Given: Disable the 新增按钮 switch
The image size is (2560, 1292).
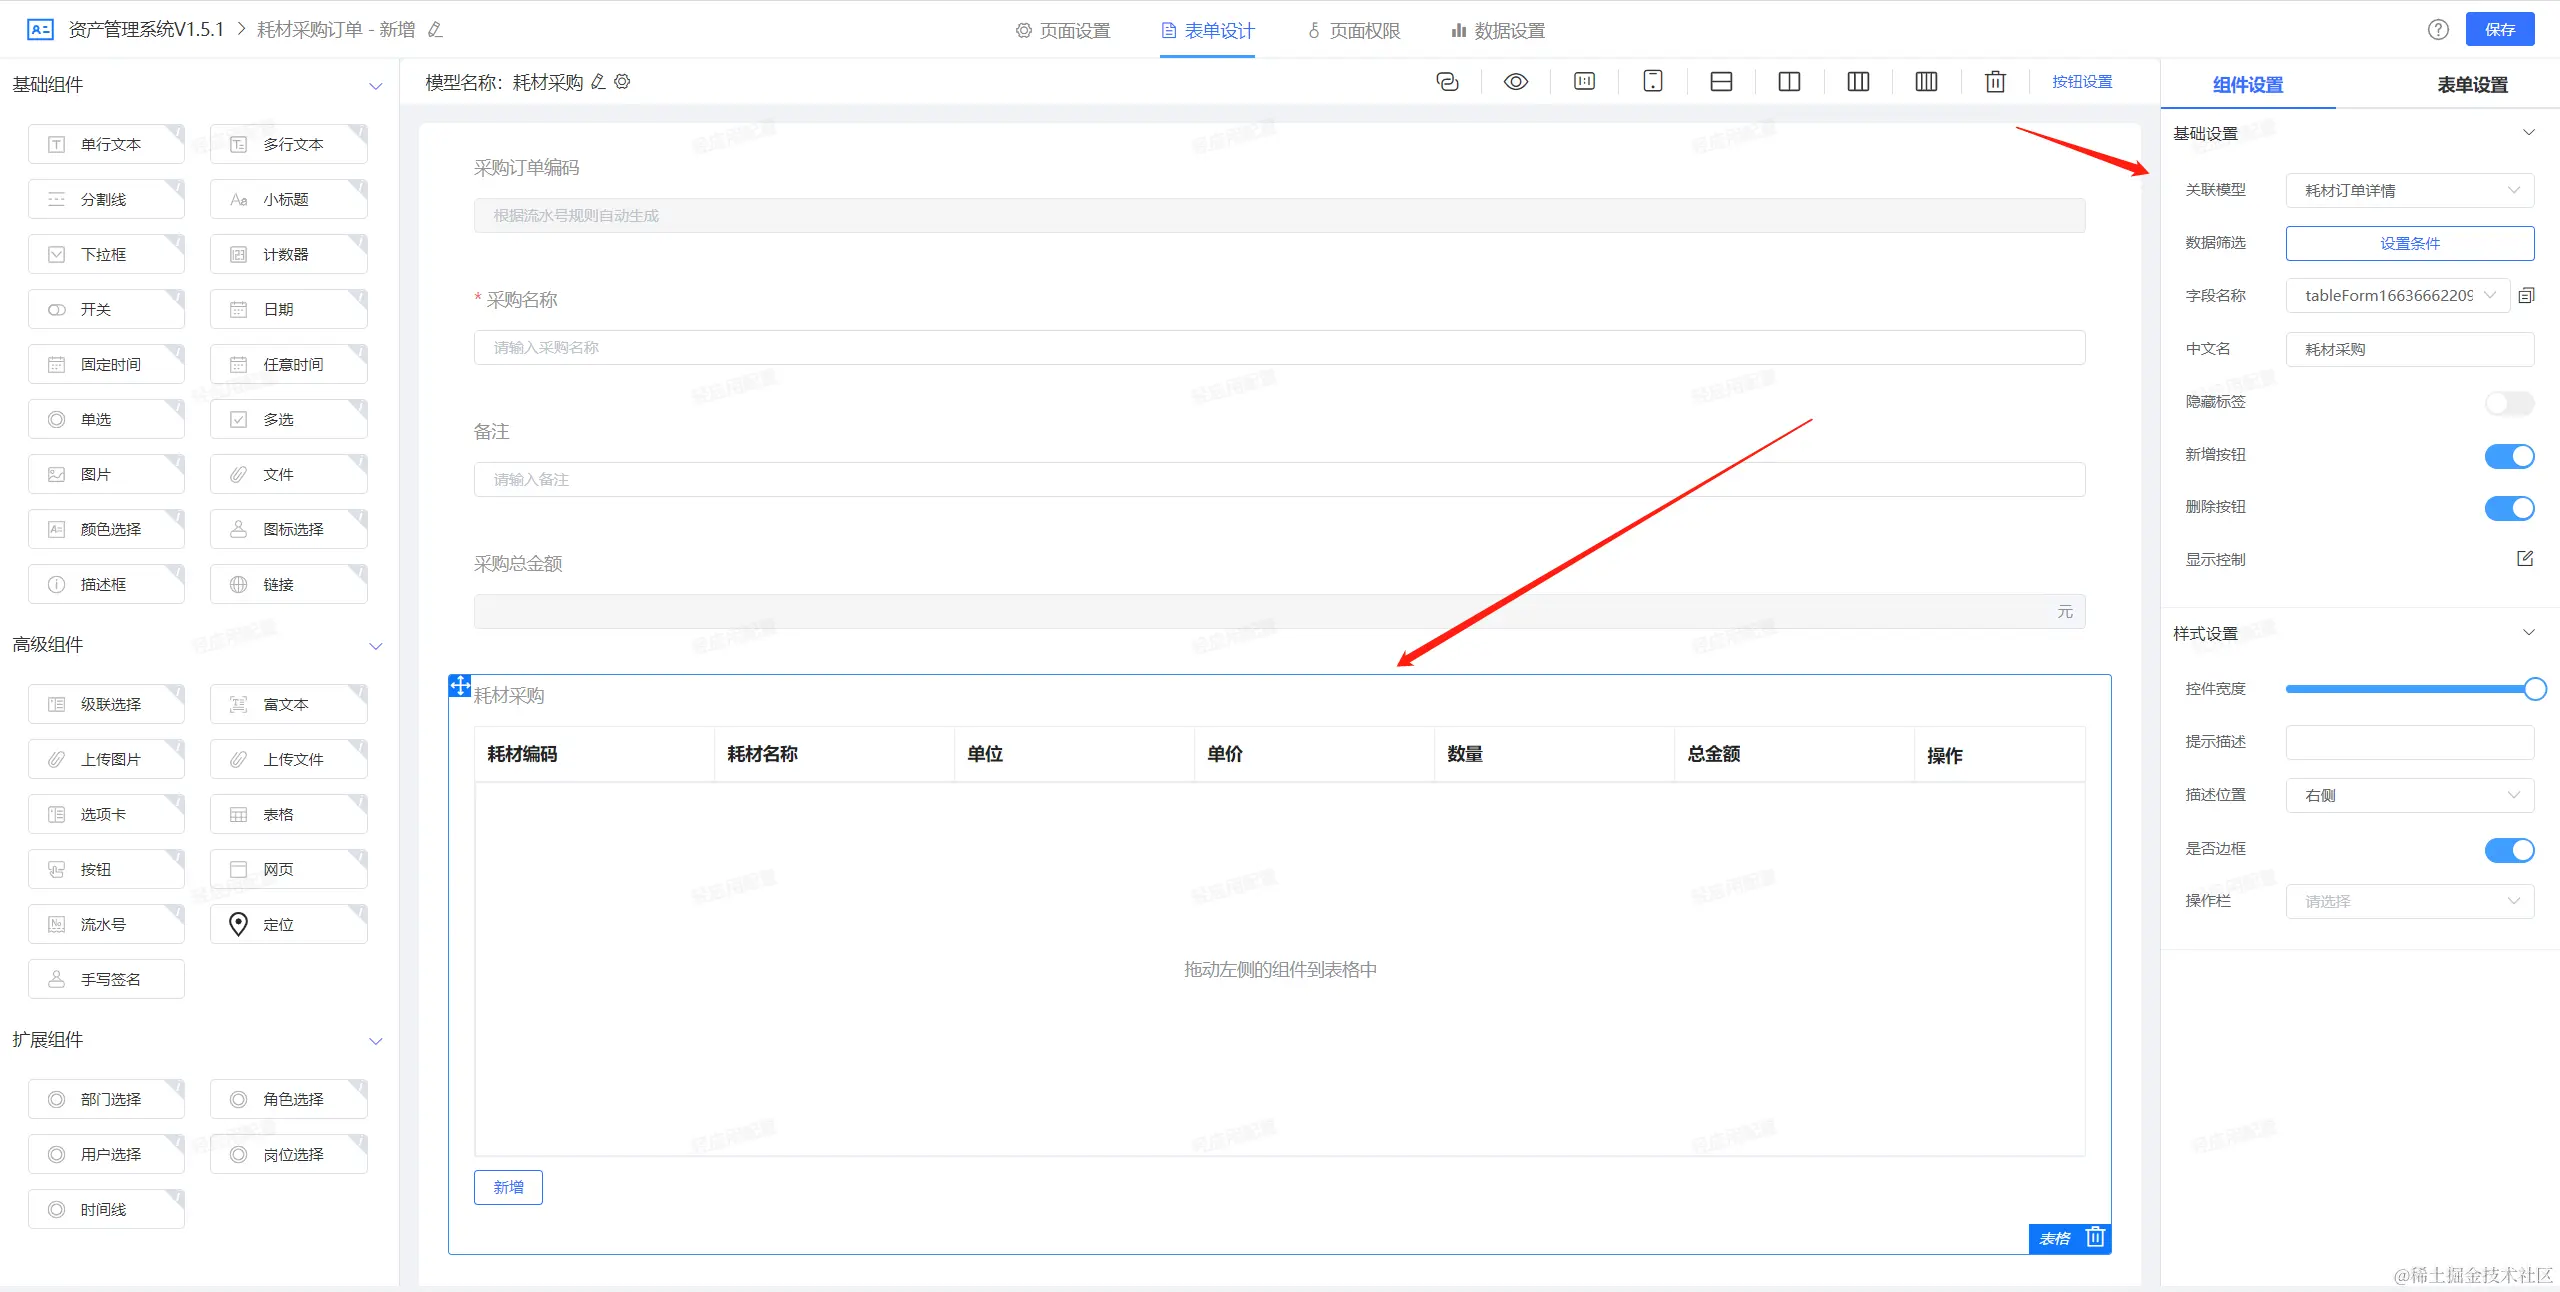Looking at the screenshot, I should tap(2509, 456).
